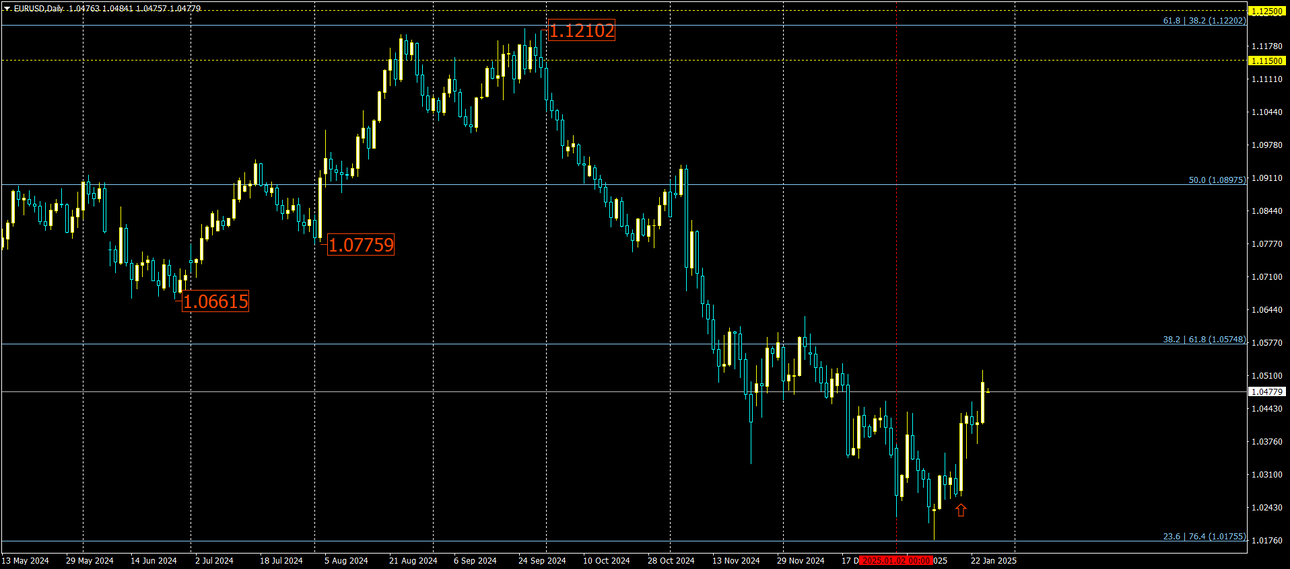Select the 1.06615 price label on chart
This screenshot has width=1290, height=569.
(215, 301)
